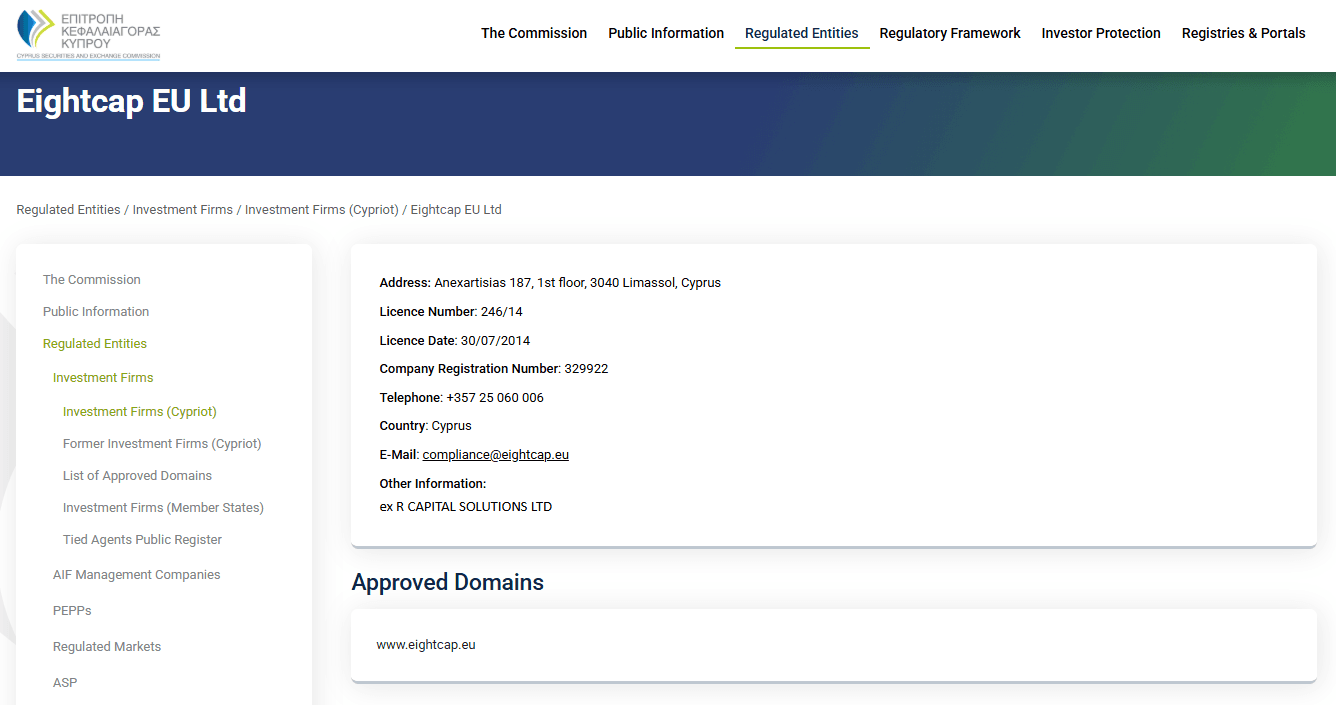1336x705 pixels.
Task: Click the www.eightcap.eu approved domain
Action: 426,645
